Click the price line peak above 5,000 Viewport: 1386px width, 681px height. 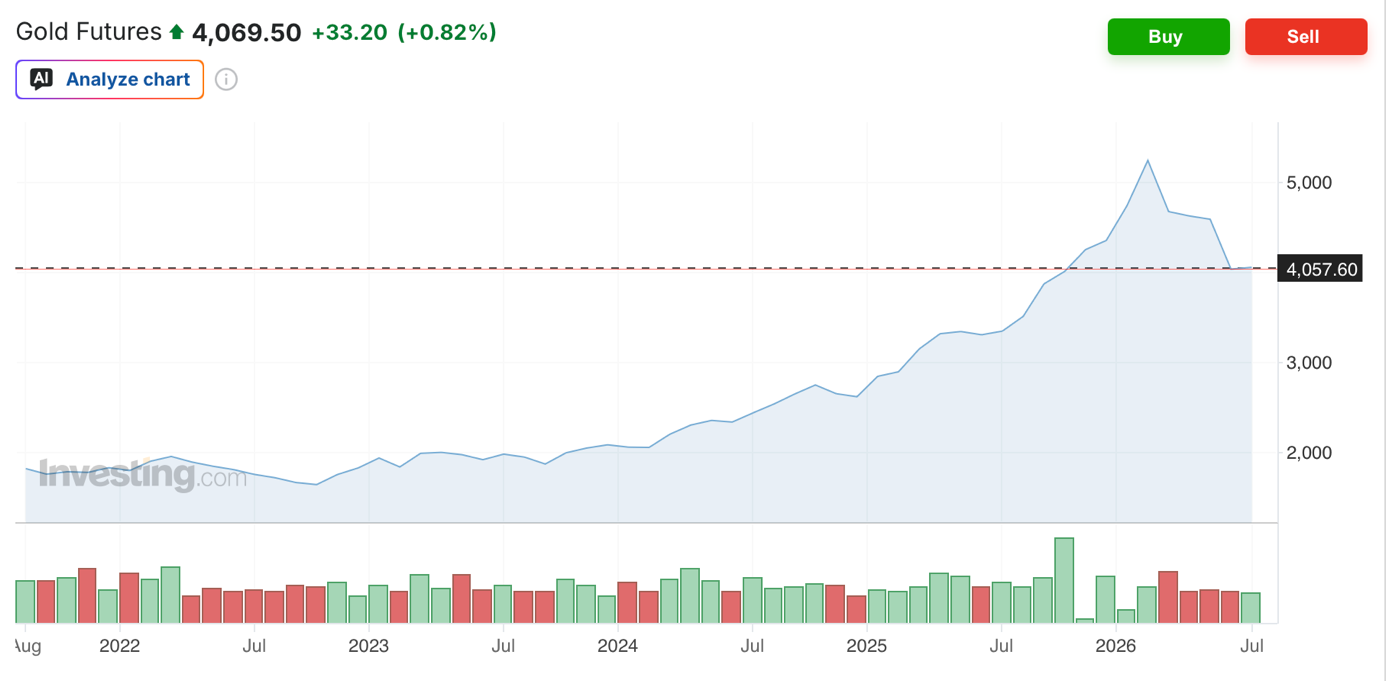1148,161
